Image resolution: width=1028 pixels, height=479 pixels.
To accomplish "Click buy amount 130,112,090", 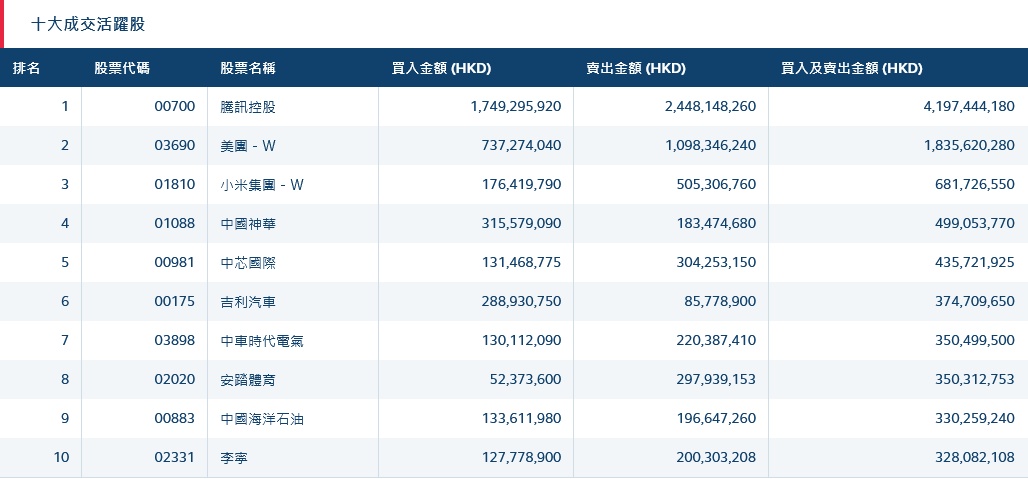I will point(523,341).
